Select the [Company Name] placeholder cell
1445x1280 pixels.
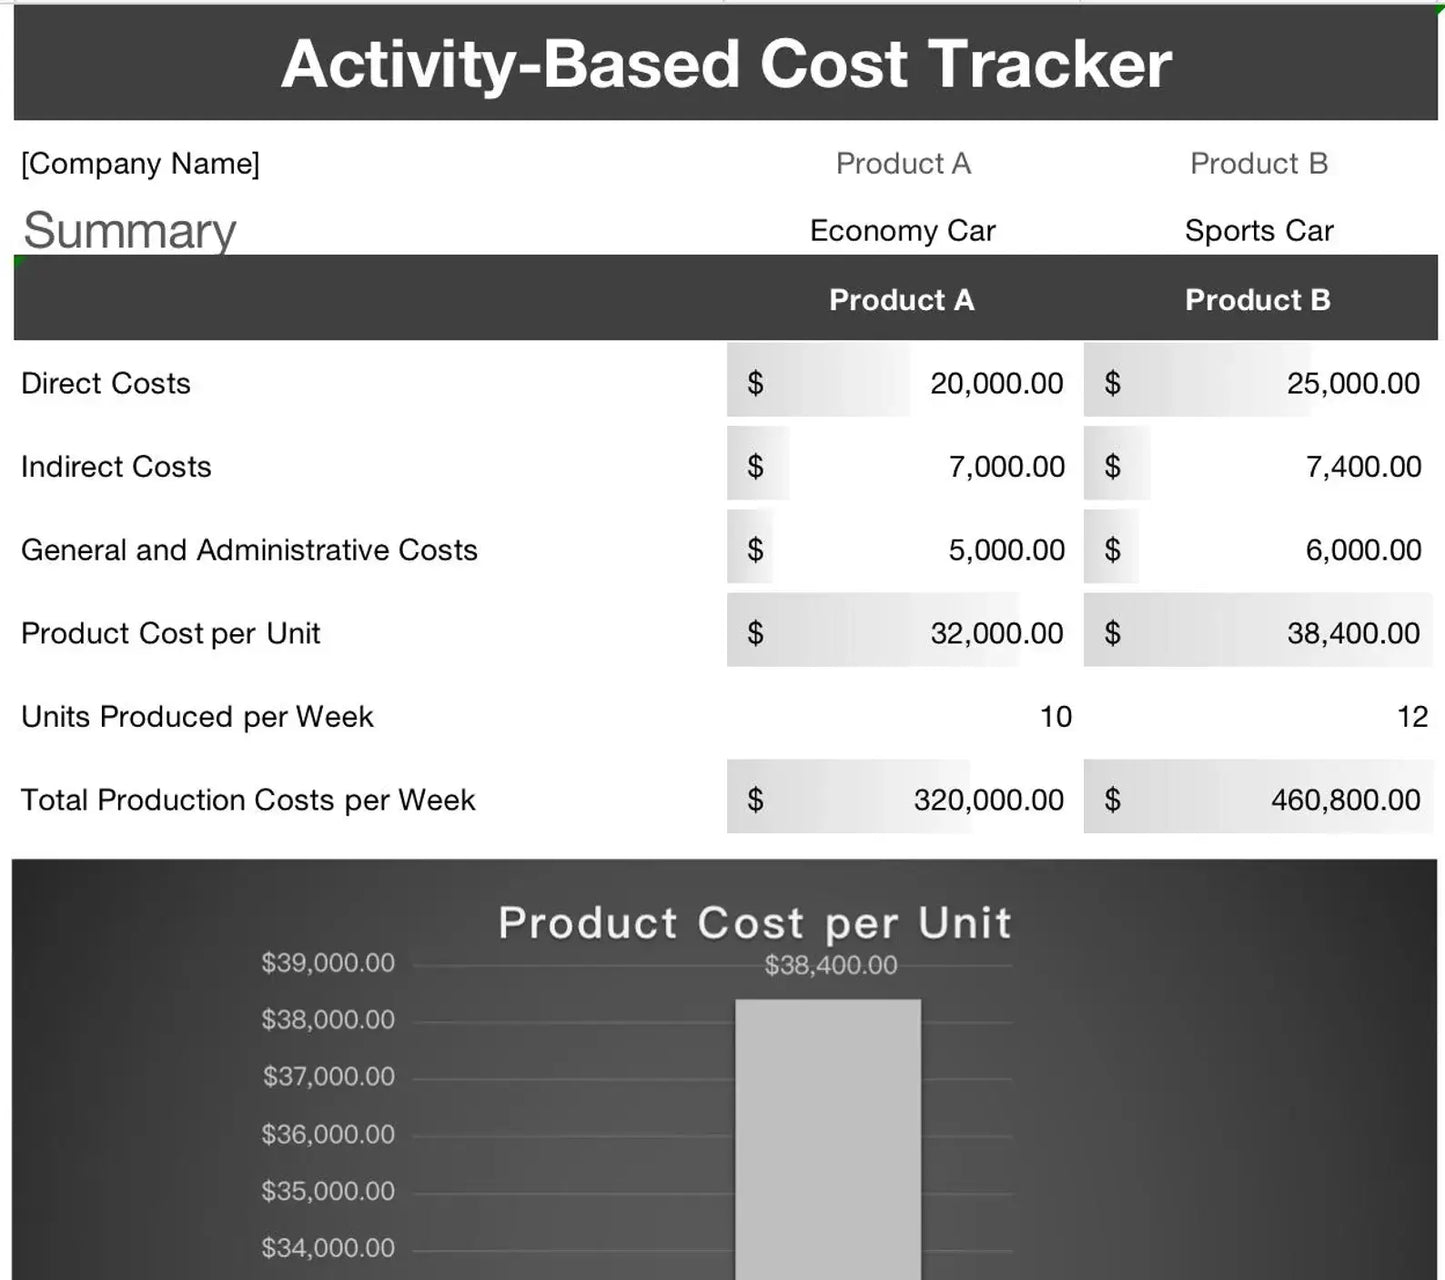[x=140, y=163]
